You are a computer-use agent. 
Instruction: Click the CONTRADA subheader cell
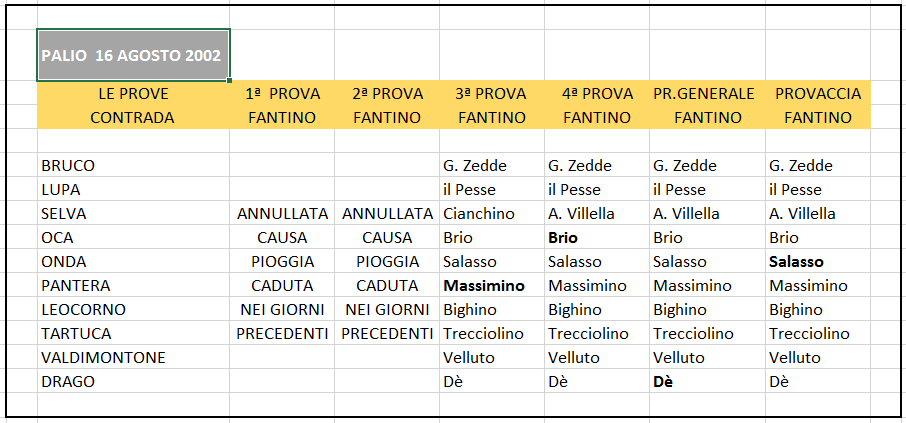click(133, 117)
